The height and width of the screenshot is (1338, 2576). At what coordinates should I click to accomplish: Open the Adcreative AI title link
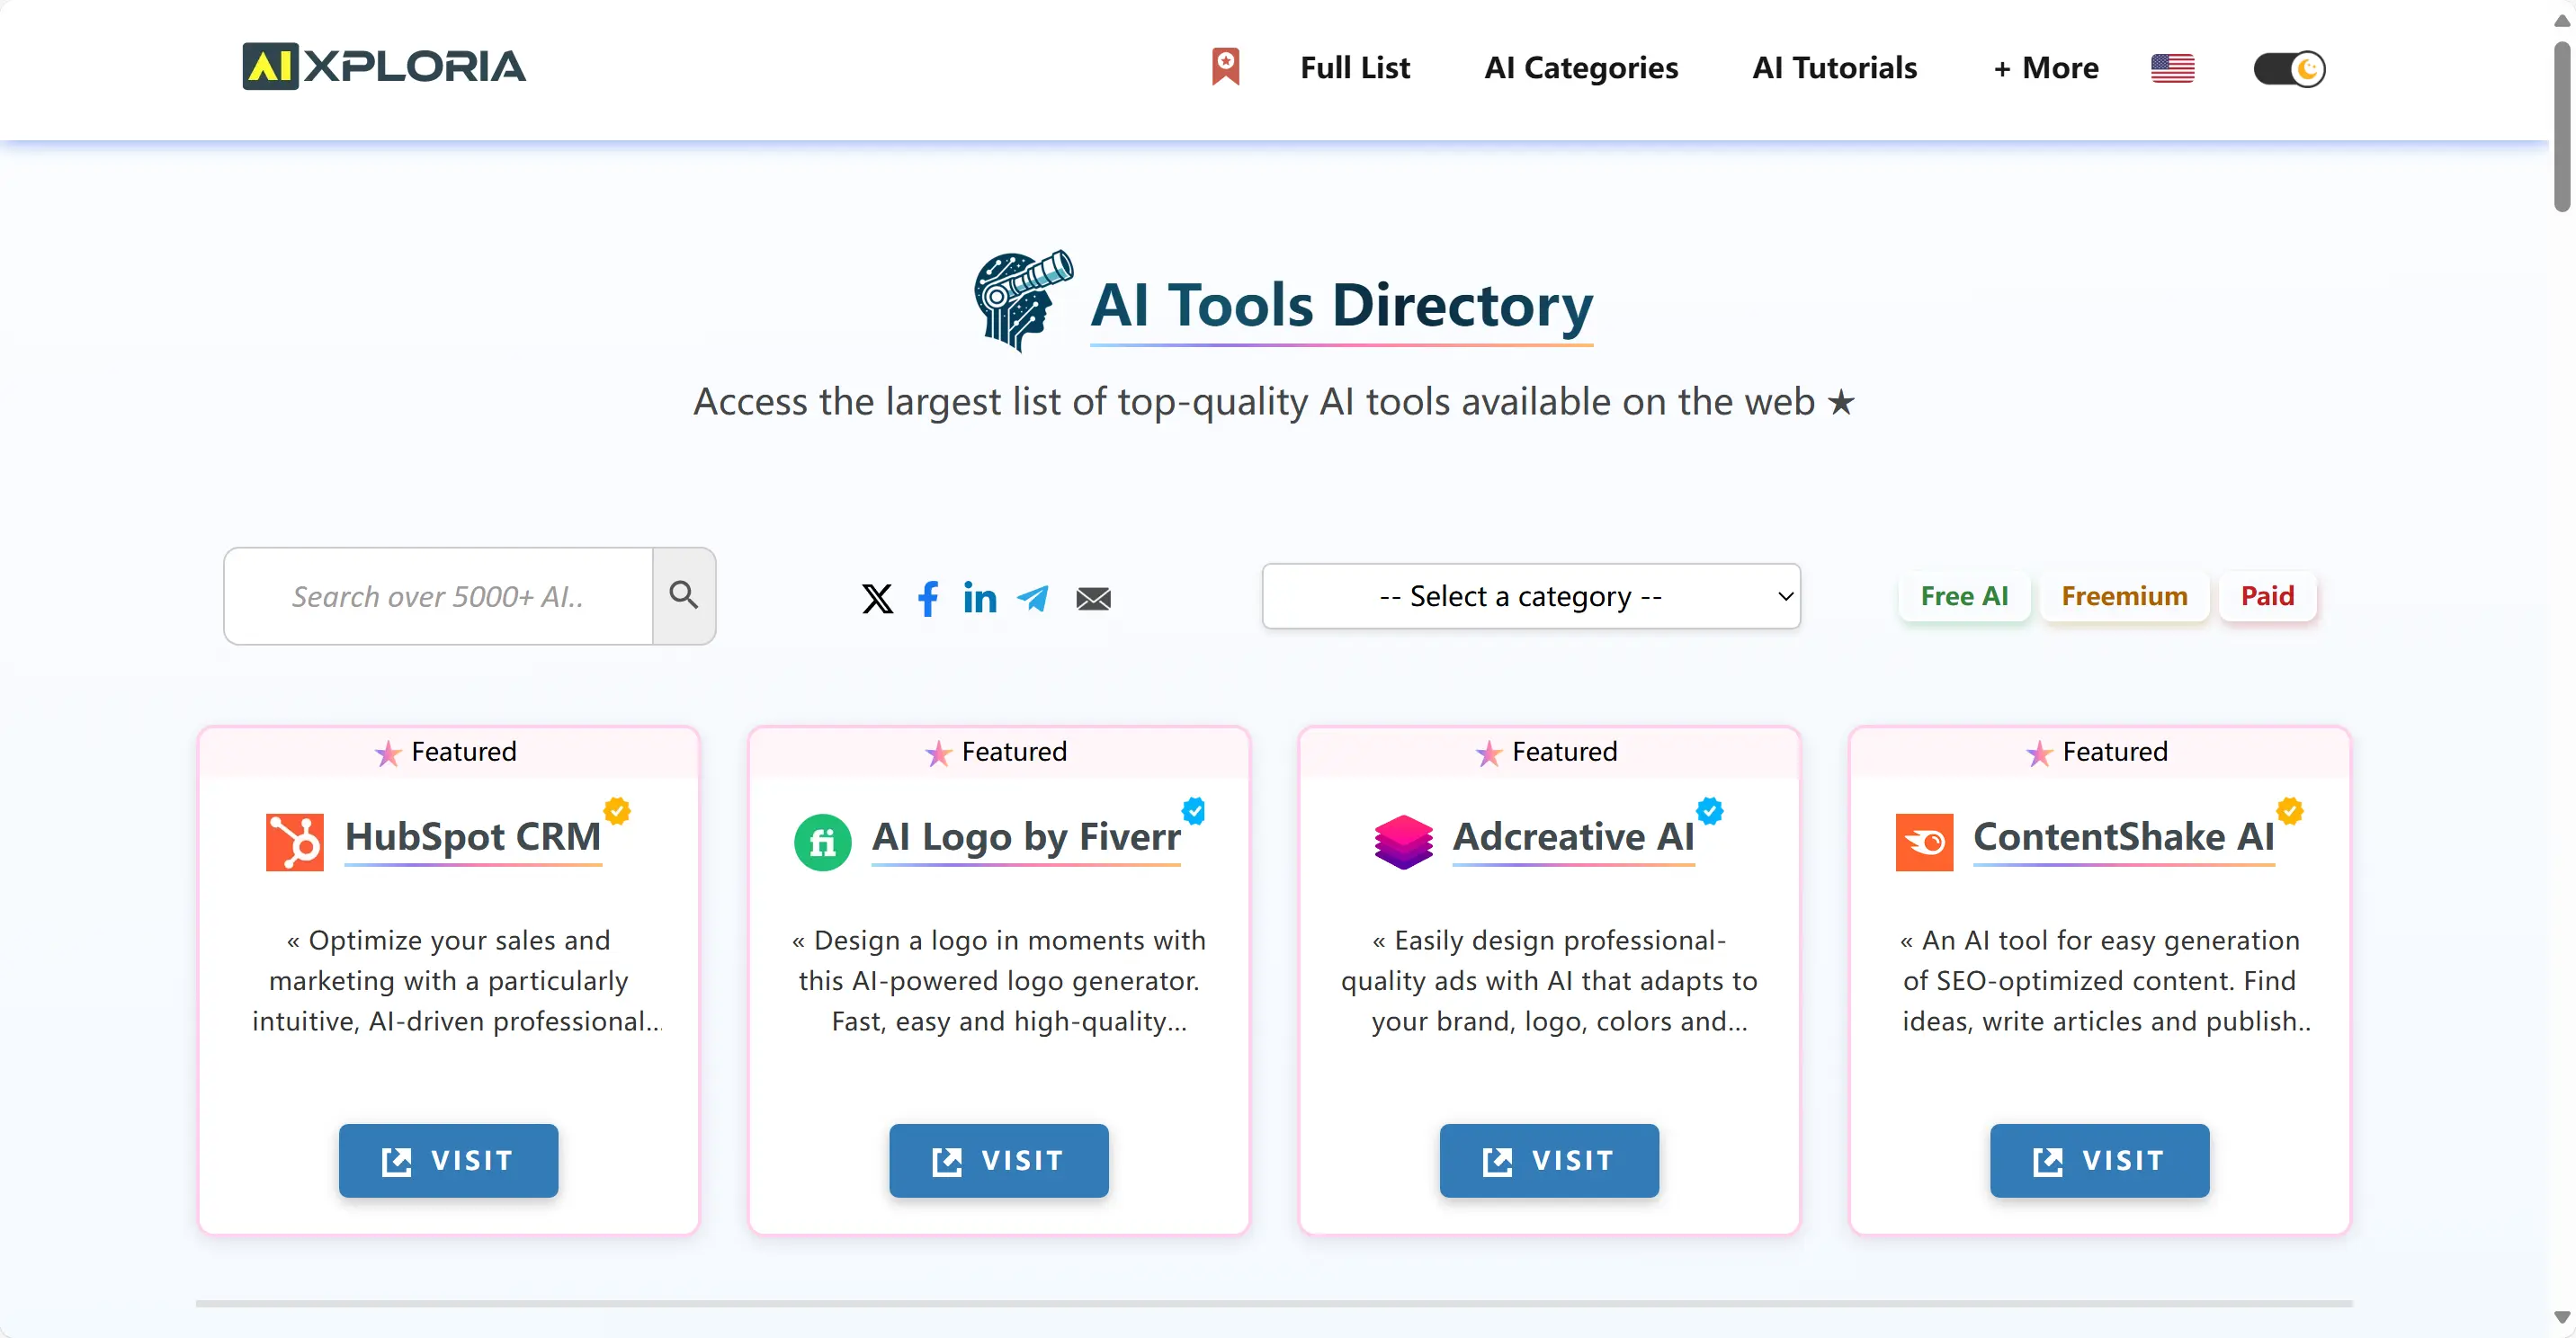point(1573,836)
